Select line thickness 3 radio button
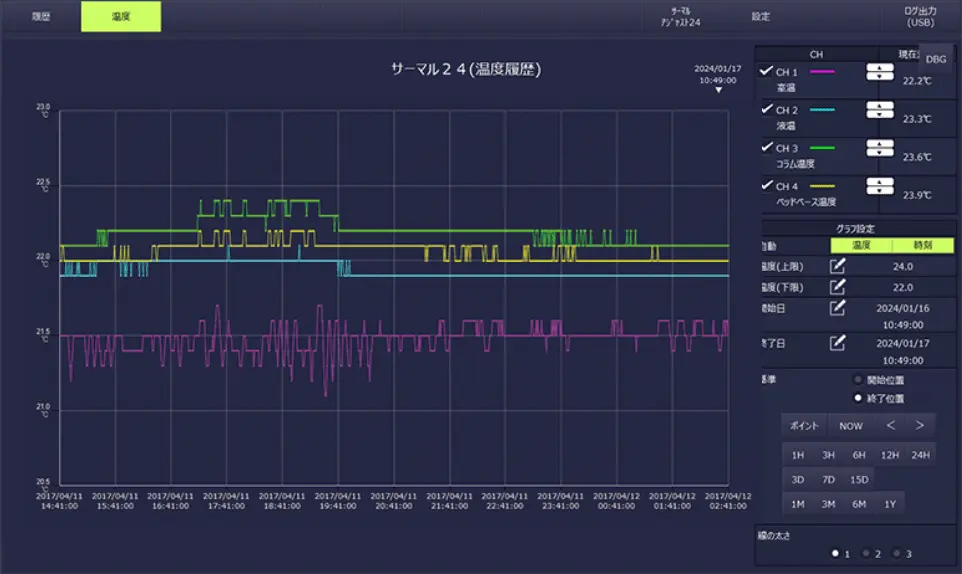Viewport: 962px width, 574px height. coord(896,553)
